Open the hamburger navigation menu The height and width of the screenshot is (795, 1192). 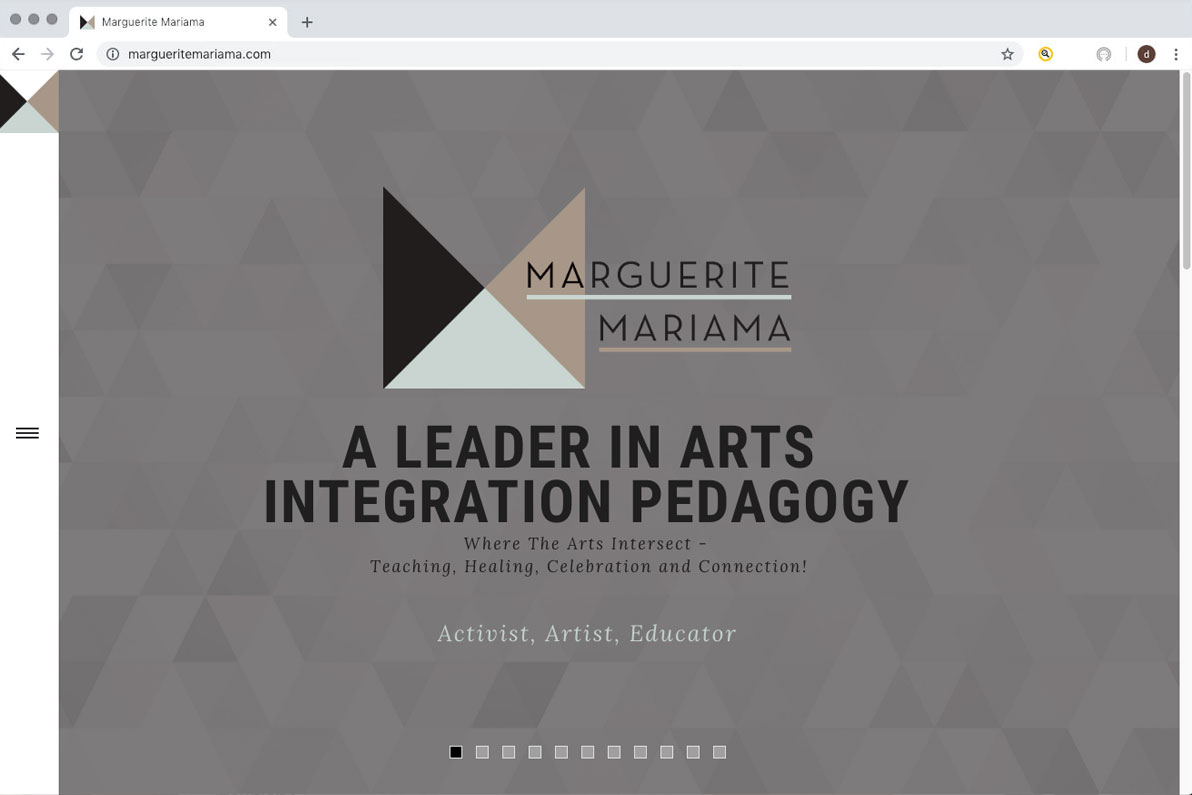click(x=27, y=432)
